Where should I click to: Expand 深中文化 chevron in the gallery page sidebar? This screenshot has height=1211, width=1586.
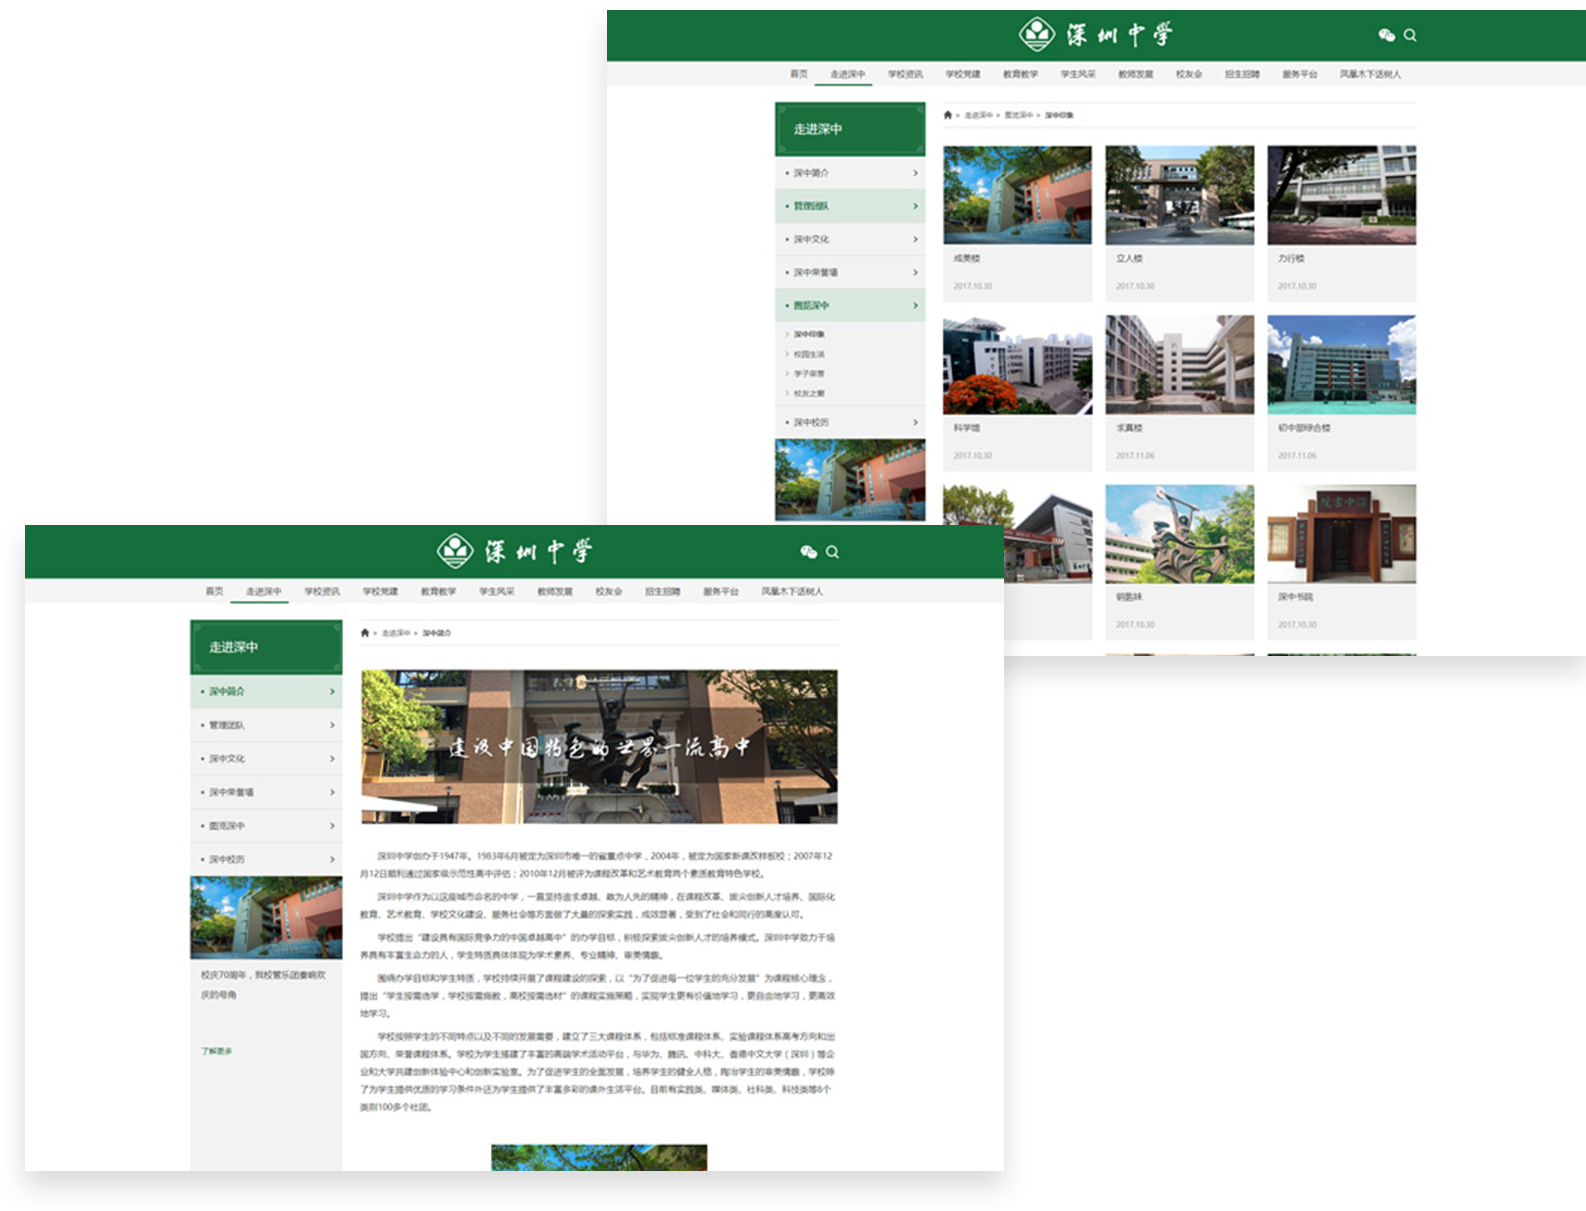(915, 239)
